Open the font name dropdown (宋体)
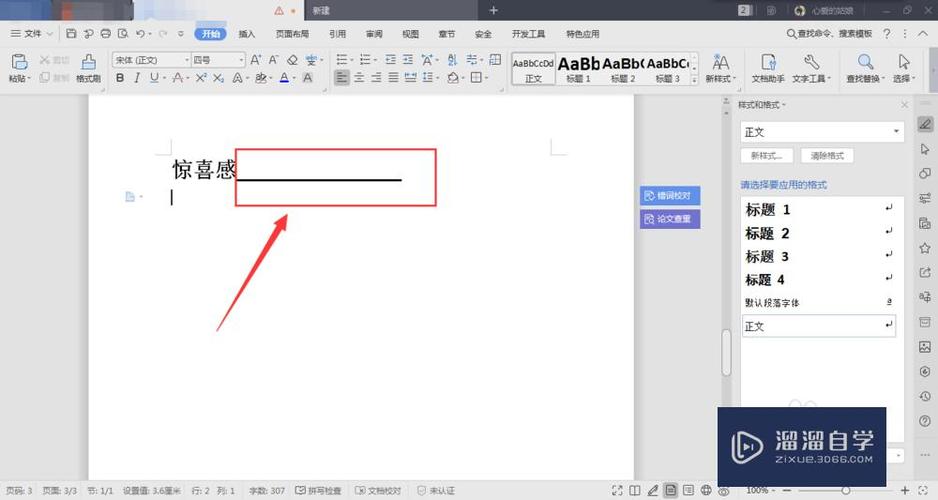 click(x=187, y=60)
